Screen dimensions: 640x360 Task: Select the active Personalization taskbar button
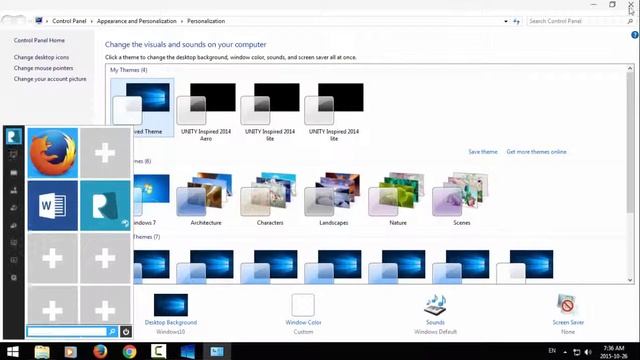(x=217, y=351)
